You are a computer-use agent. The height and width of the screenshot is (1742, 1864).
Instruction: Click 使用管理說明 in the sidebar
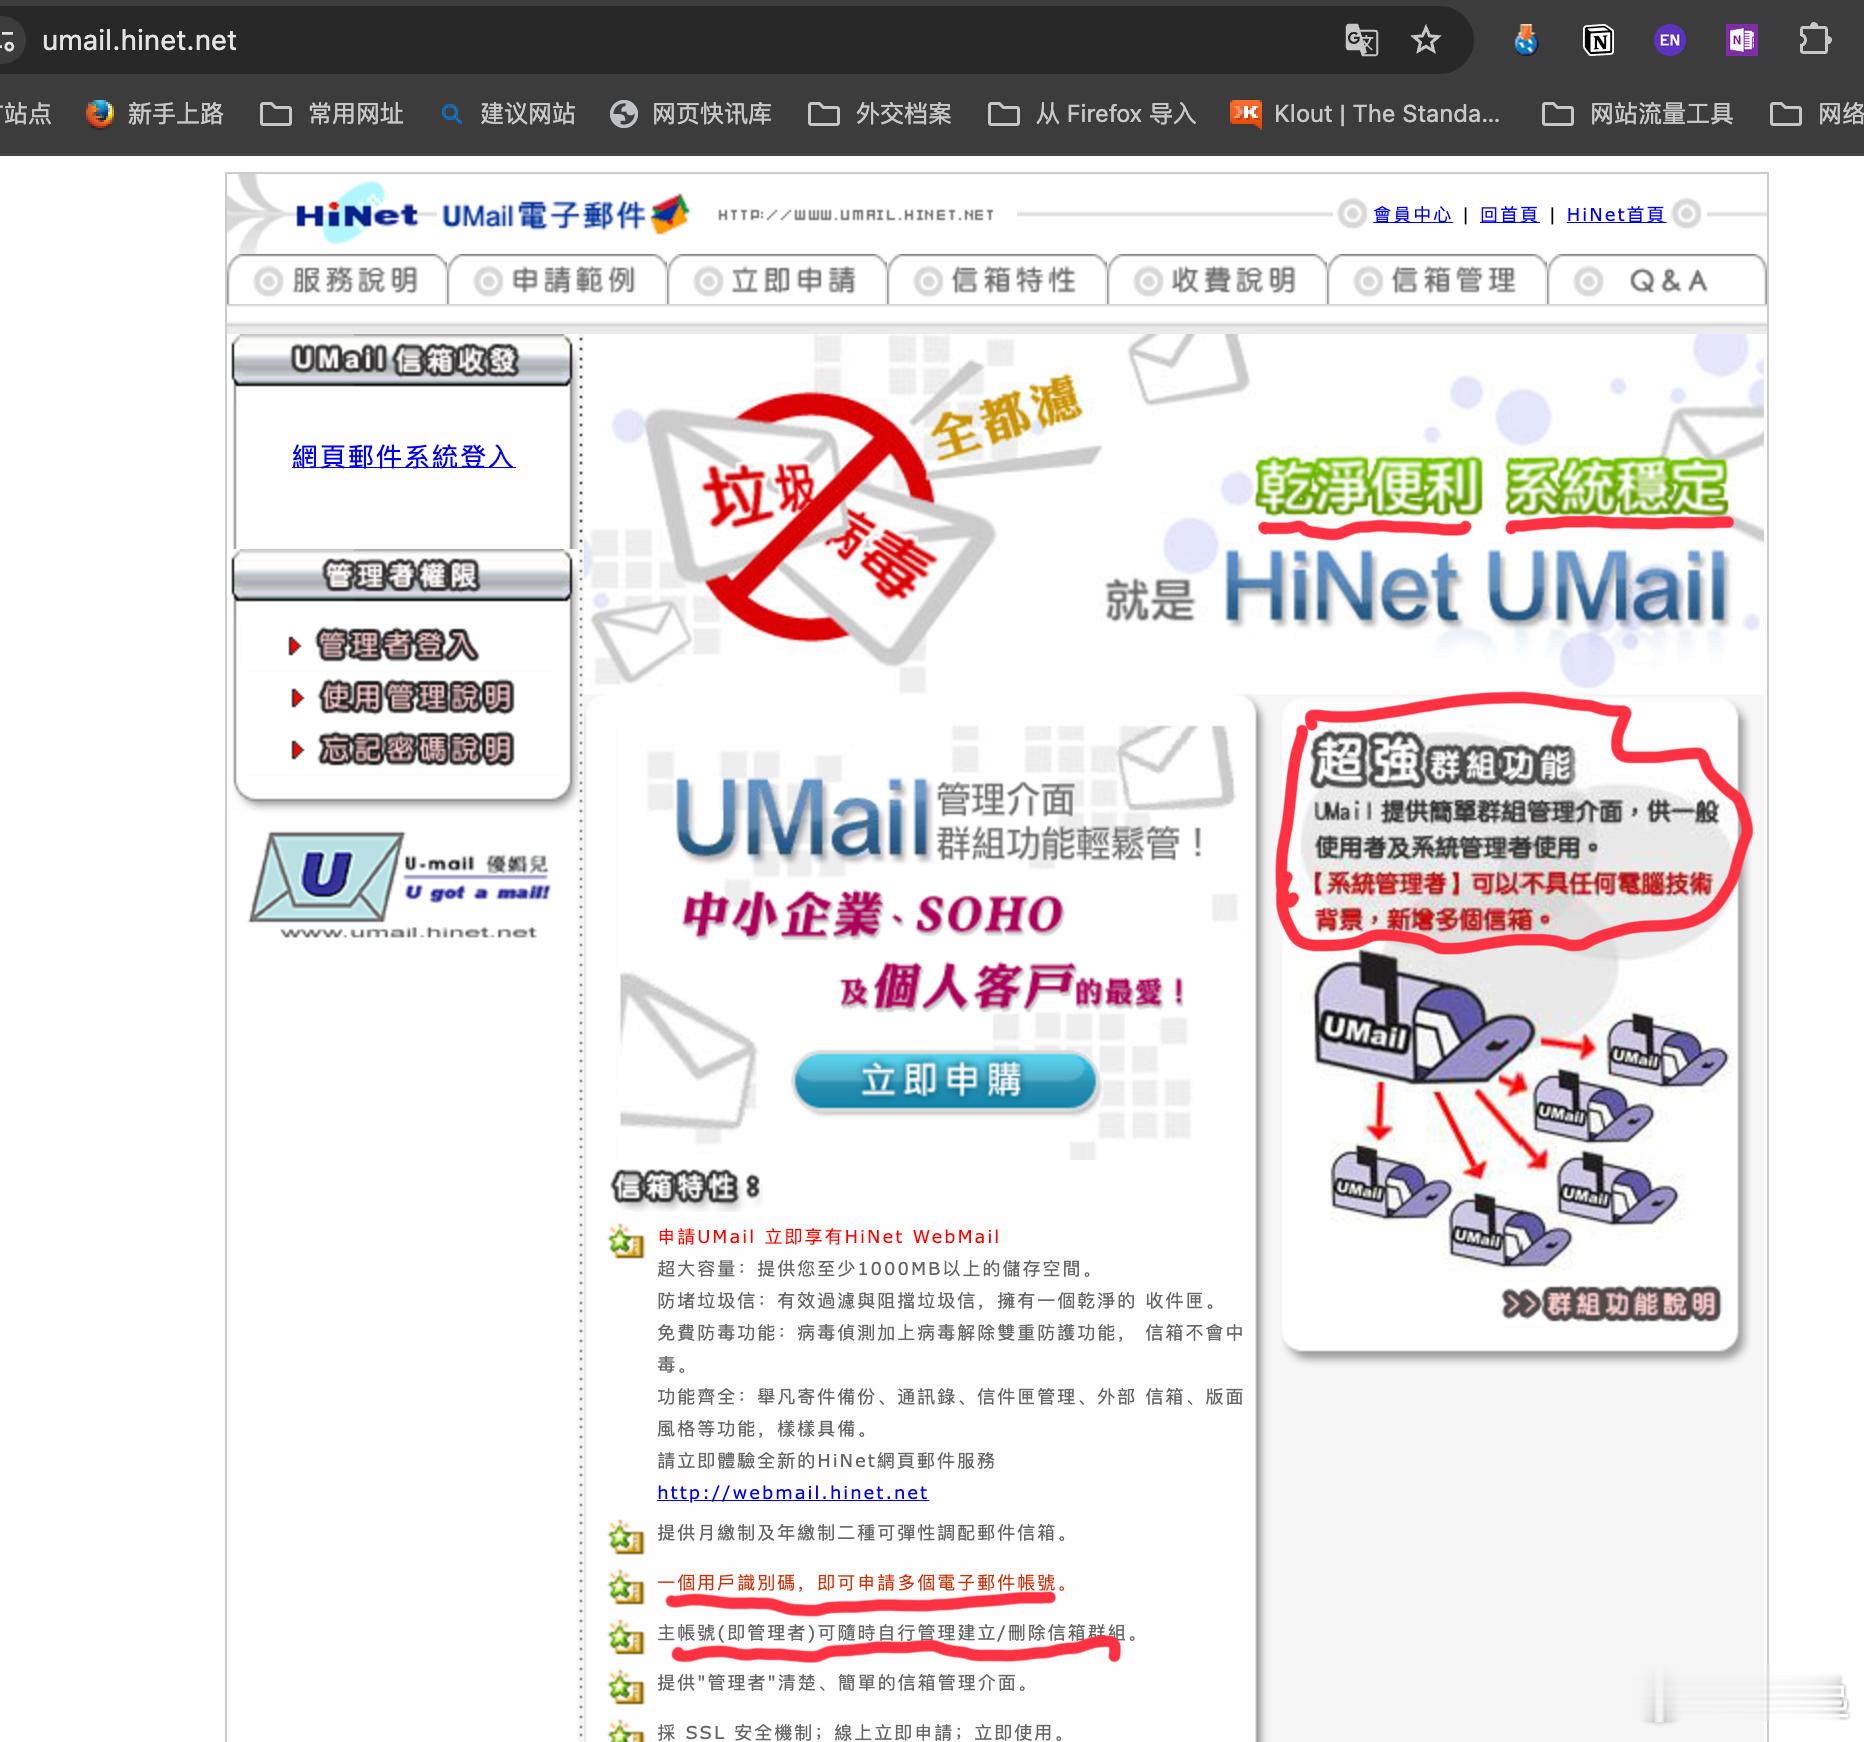point(416,697)
